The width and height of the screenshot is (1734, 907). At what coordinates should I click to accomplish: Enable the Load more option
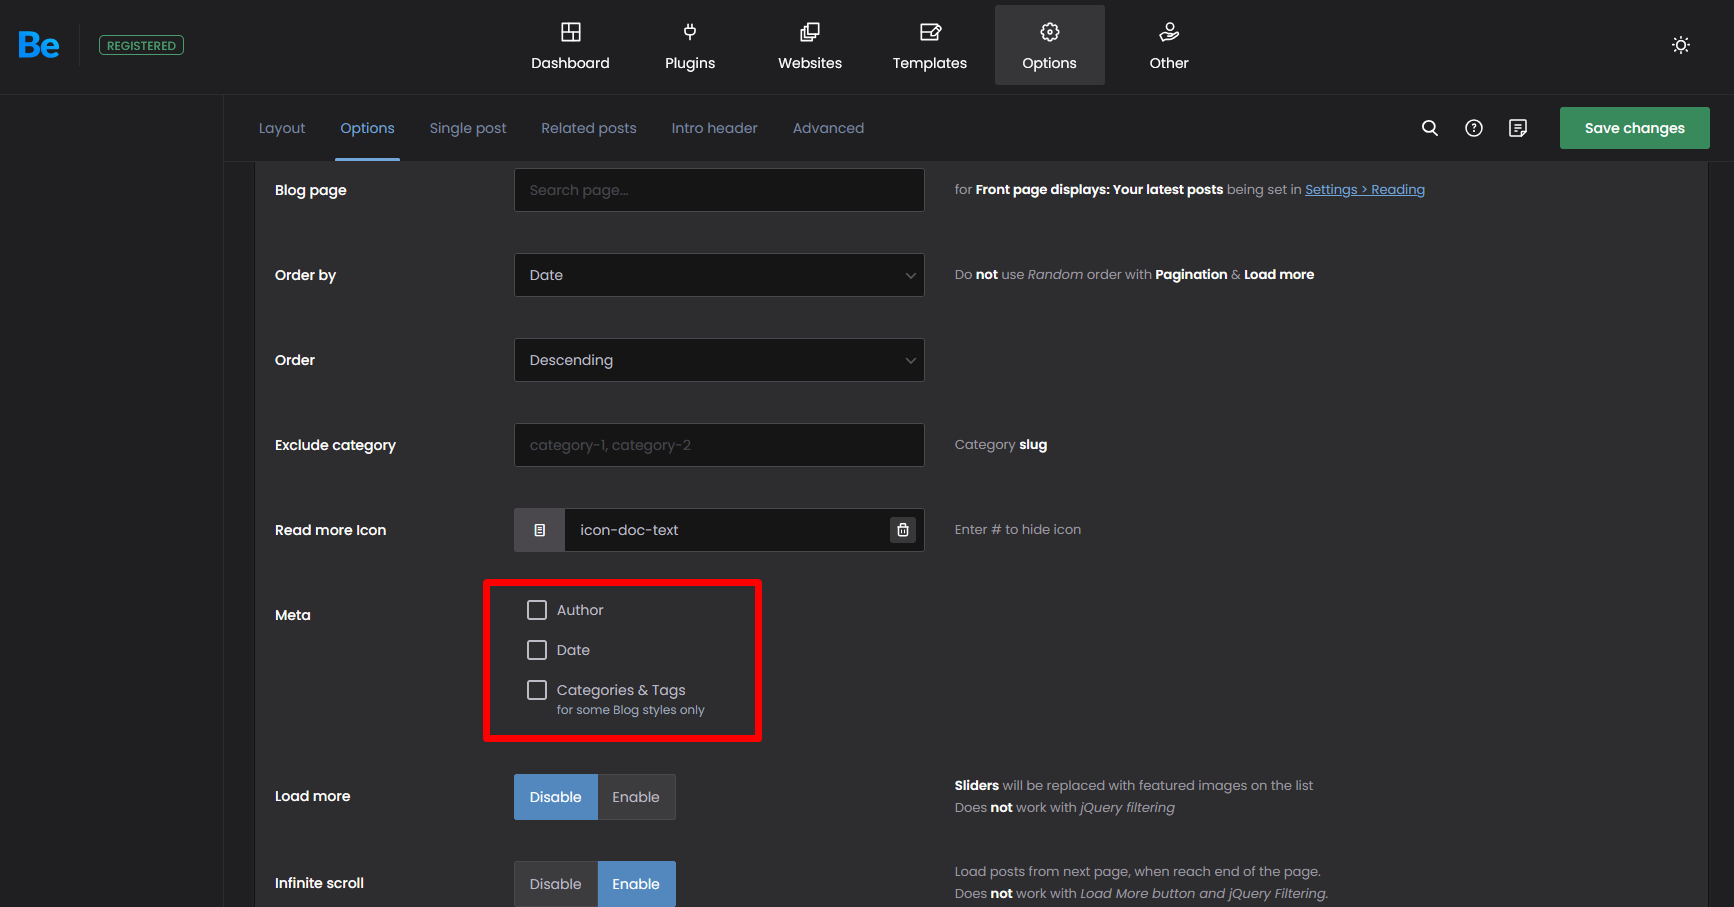point(636,797)
